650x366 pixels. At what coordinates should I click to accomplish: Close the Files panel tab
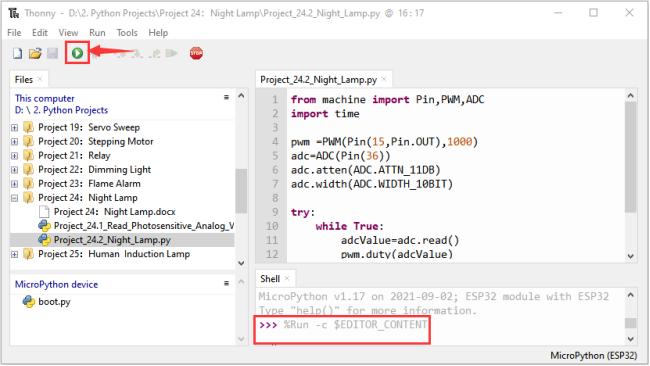40,79
